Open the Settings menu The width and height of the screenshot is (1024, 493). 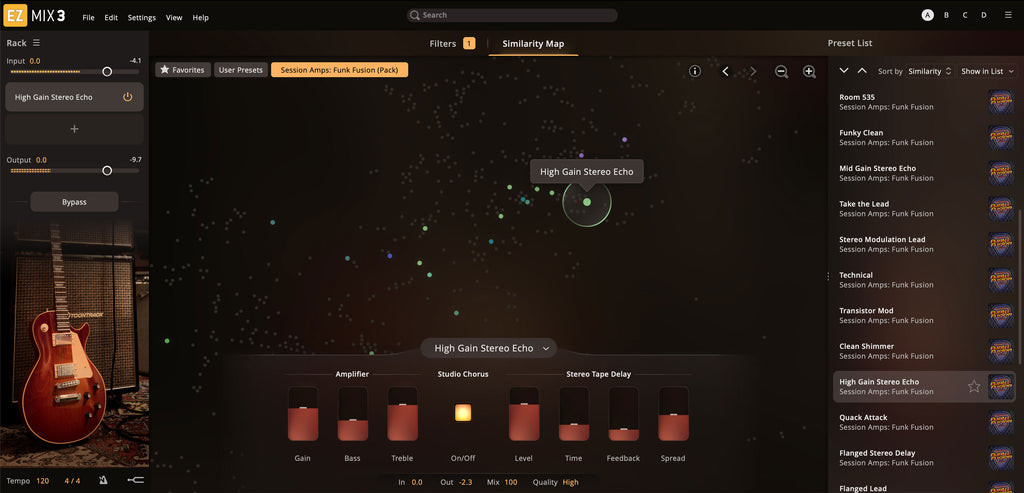(142, 18)
